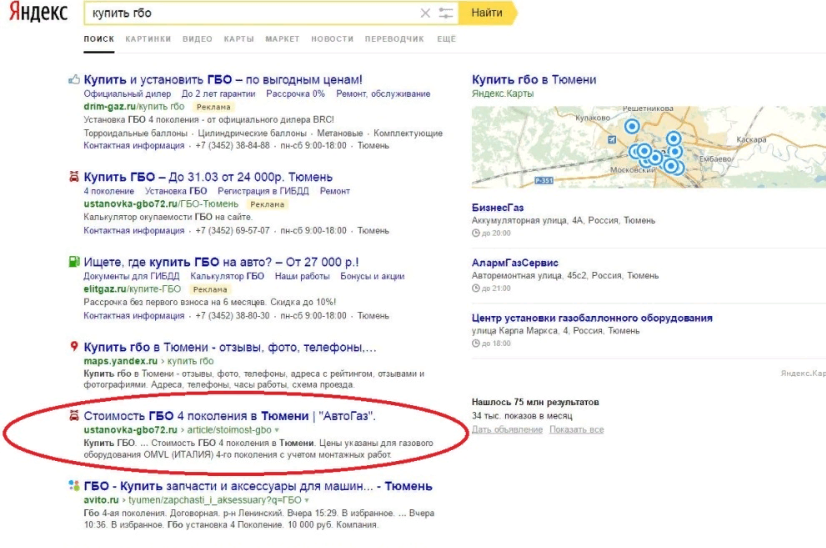Open the Купить гбо в Тюмени maps heading

click(534, 80)
